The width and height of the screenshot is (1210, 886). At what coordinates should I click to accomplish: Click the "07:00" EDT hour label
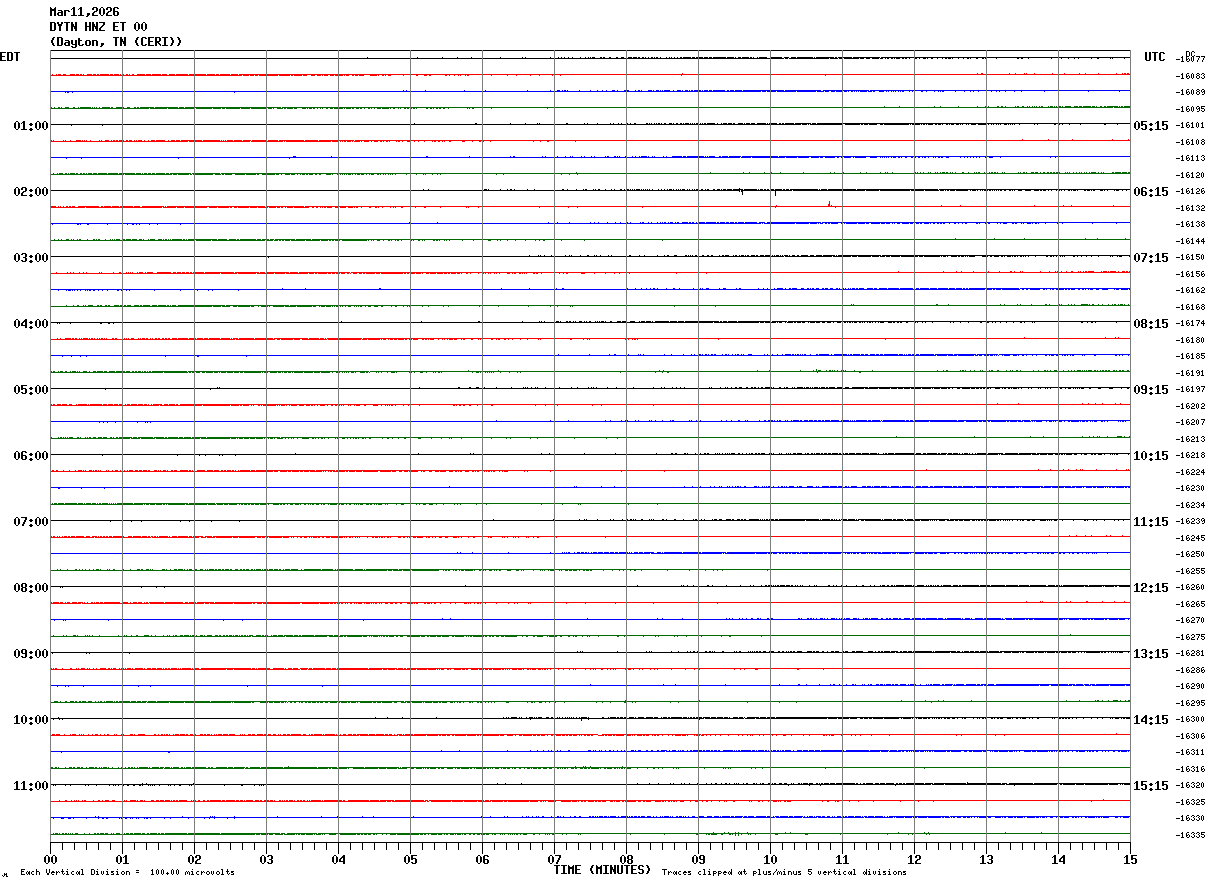click(31, 522)
